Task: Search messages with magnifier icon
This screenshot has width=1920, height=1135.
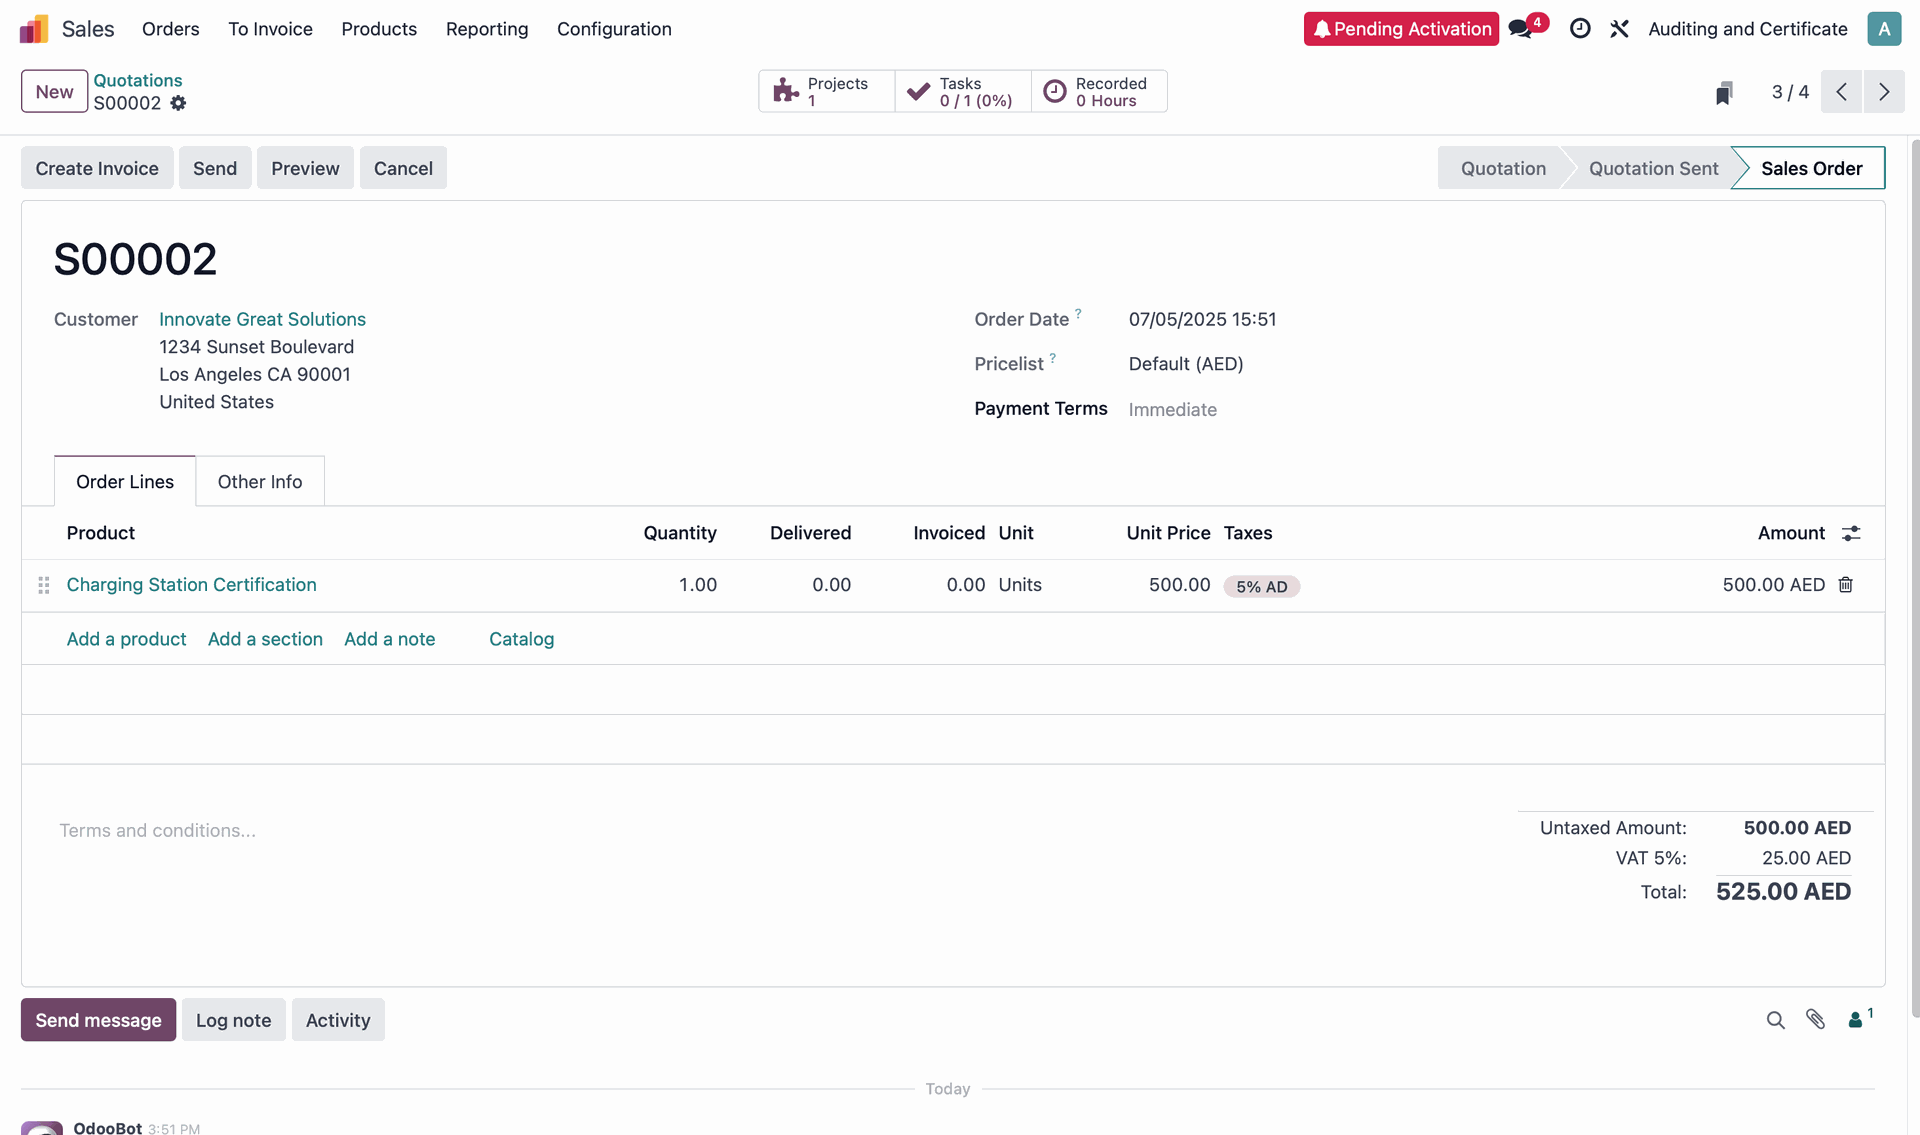Action: coord(1775,1020)
